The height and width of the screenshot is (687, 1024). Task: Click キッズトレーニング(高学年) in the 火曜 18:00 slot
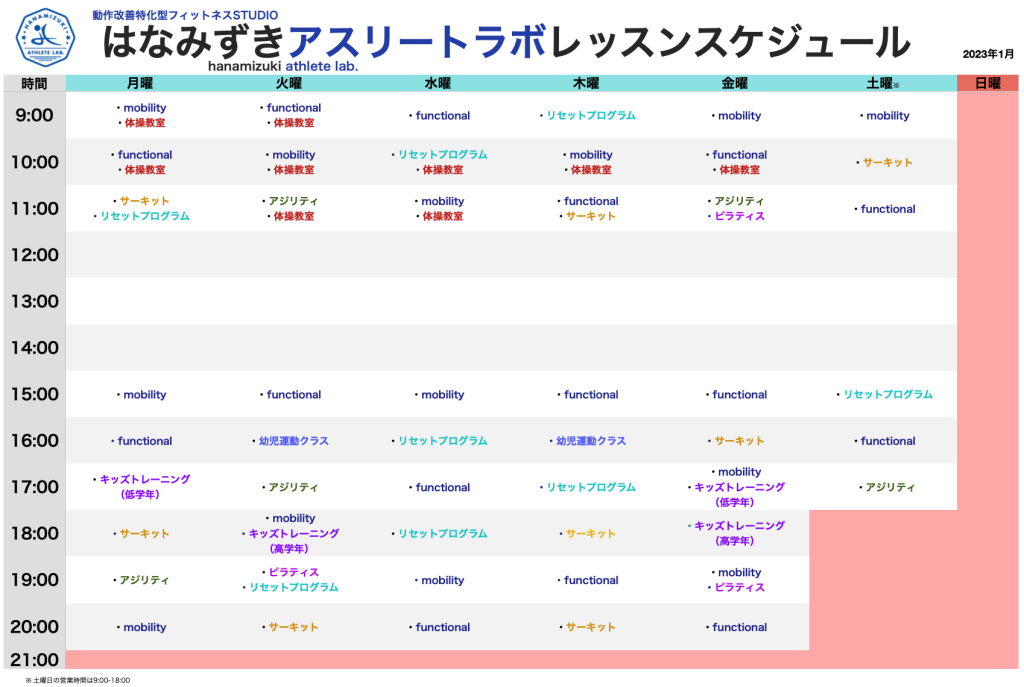[x=294, y=541]
